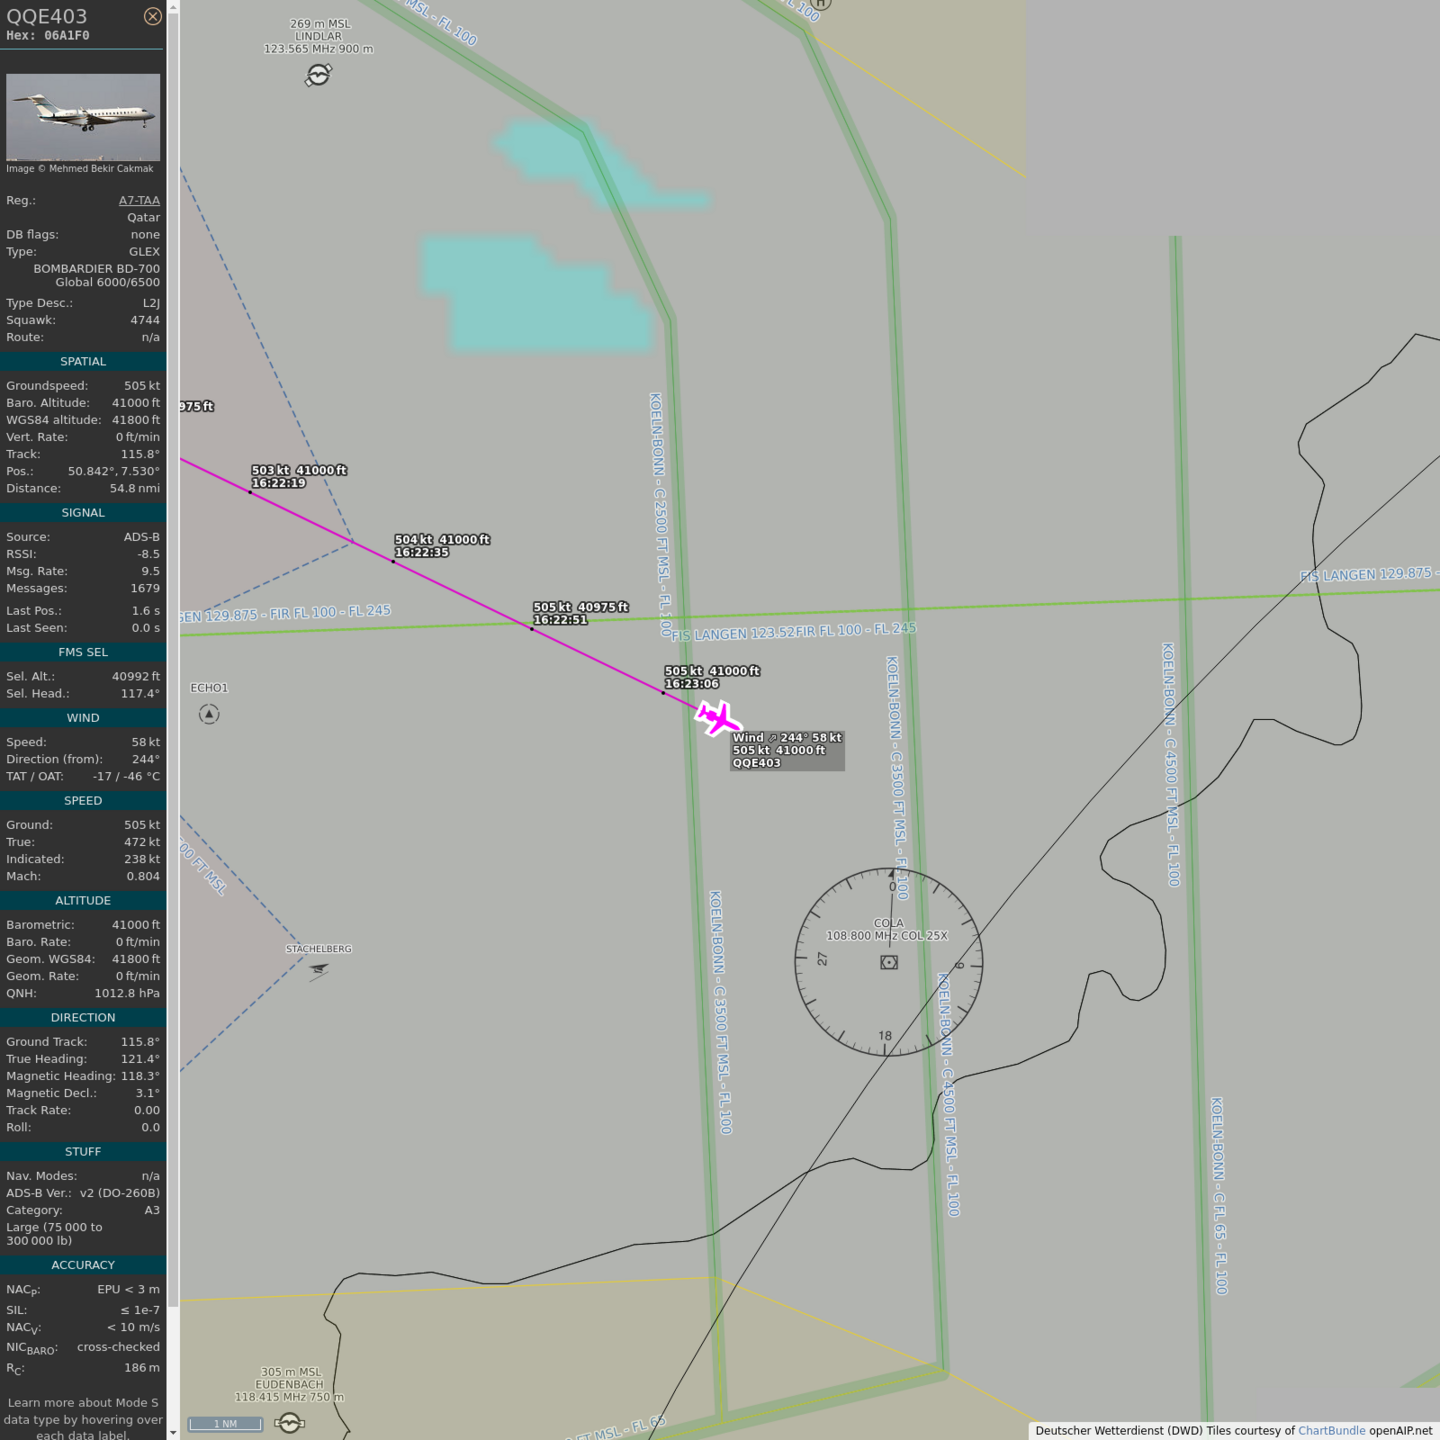
Task: Click the ACCURACY section header
Action: 83,1265
